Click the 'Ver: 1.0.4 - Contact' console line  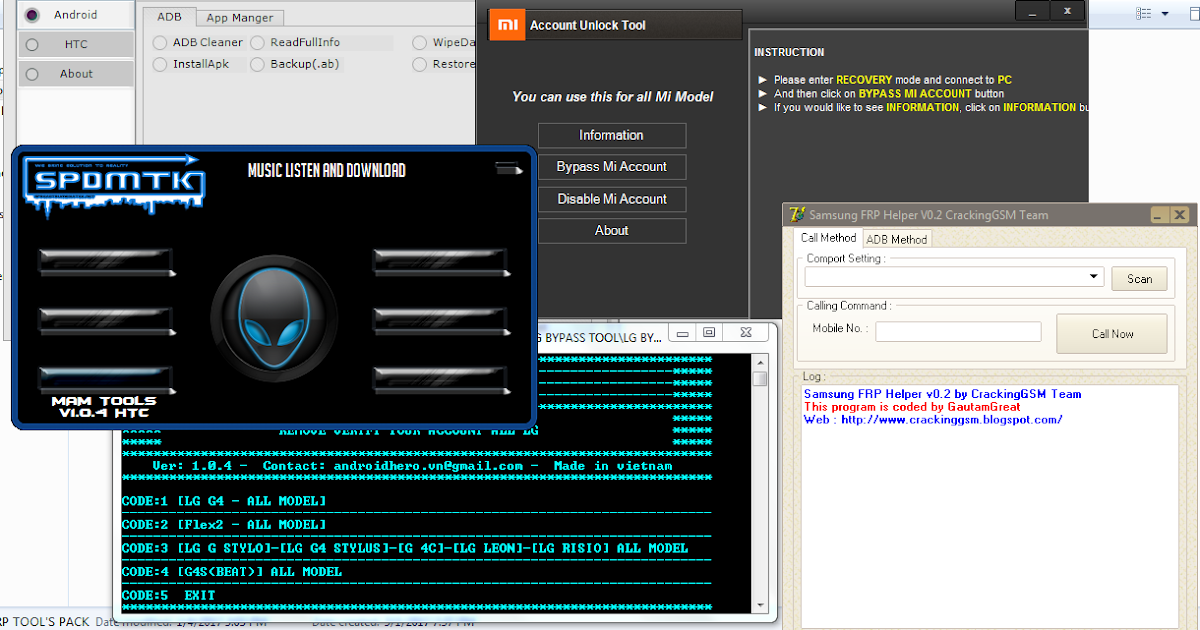point(412,466)
